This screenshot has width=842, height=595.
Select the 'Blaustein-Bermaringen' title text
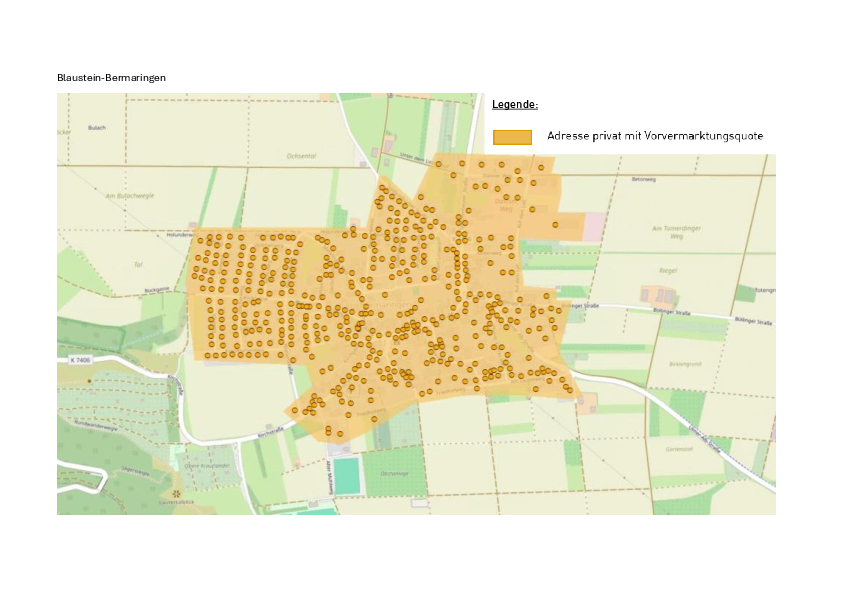click(x=111, y=78)
